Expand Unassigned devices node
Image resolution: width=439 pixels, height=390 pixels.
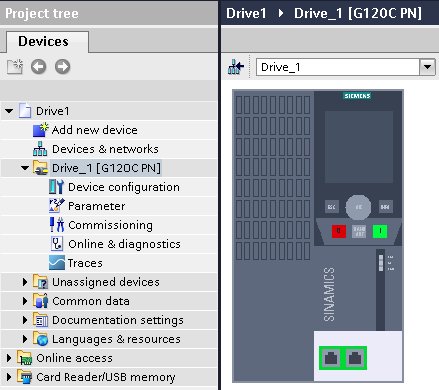pyautogui.click(x=25, y=282)
